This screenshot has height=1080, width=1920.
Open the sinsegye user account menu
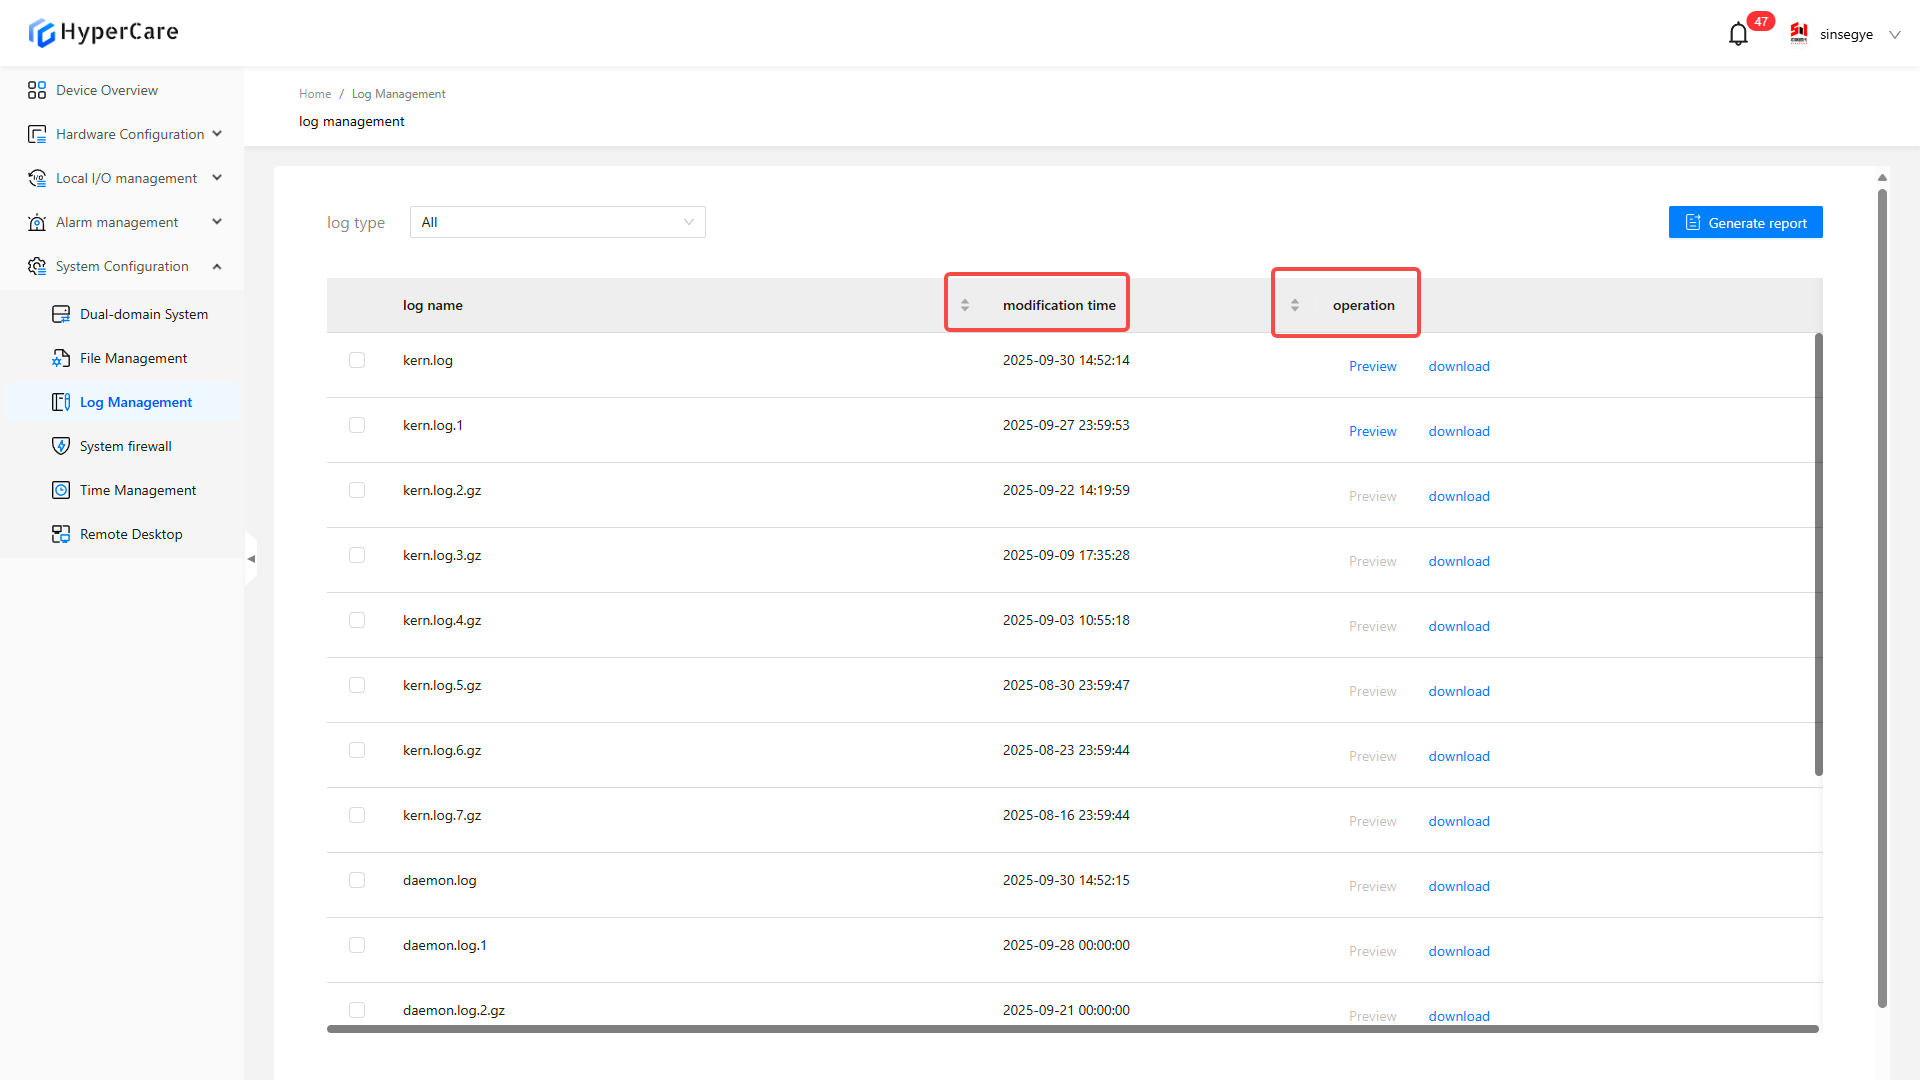(1846, 34)
